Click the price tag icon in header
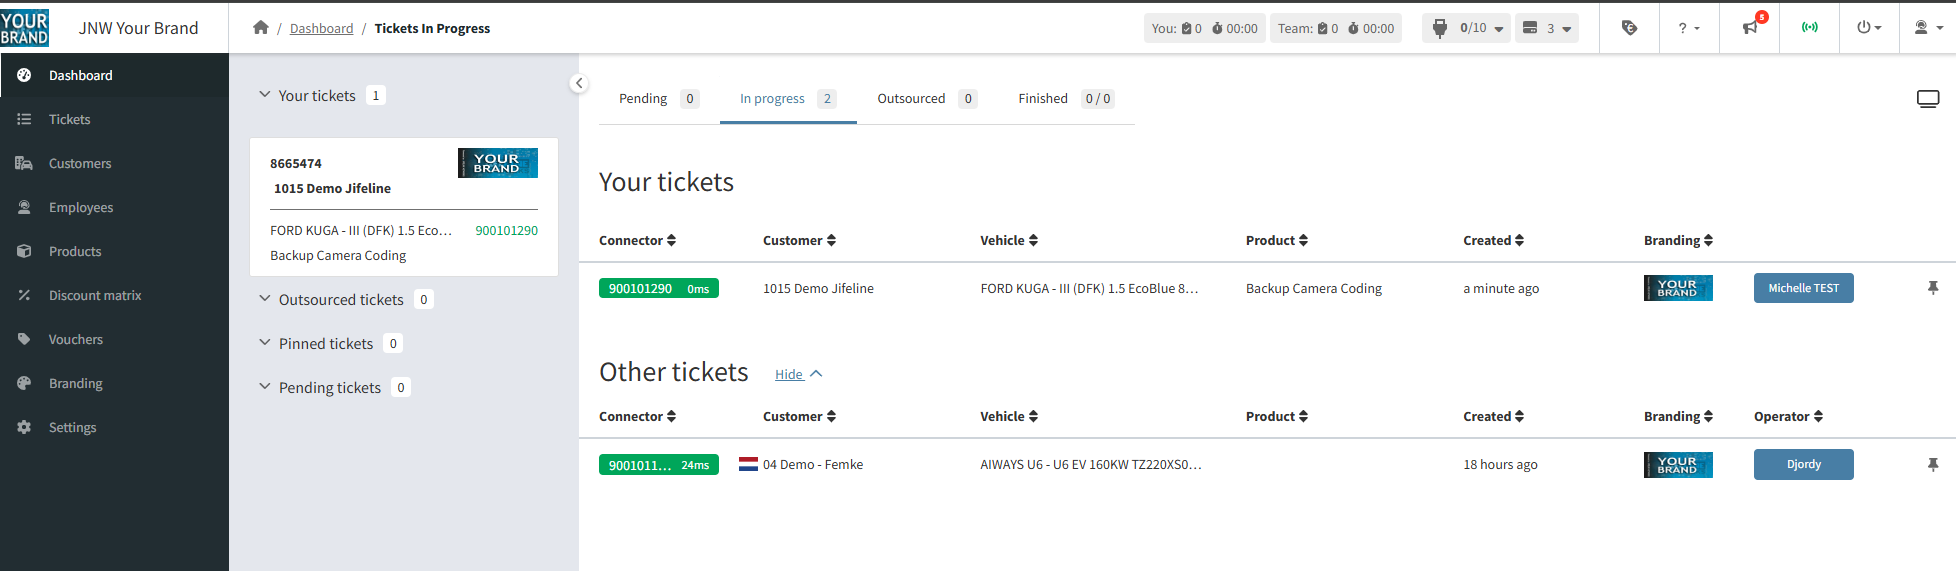Screen dimensions: 1956x571 point(1629,28)
